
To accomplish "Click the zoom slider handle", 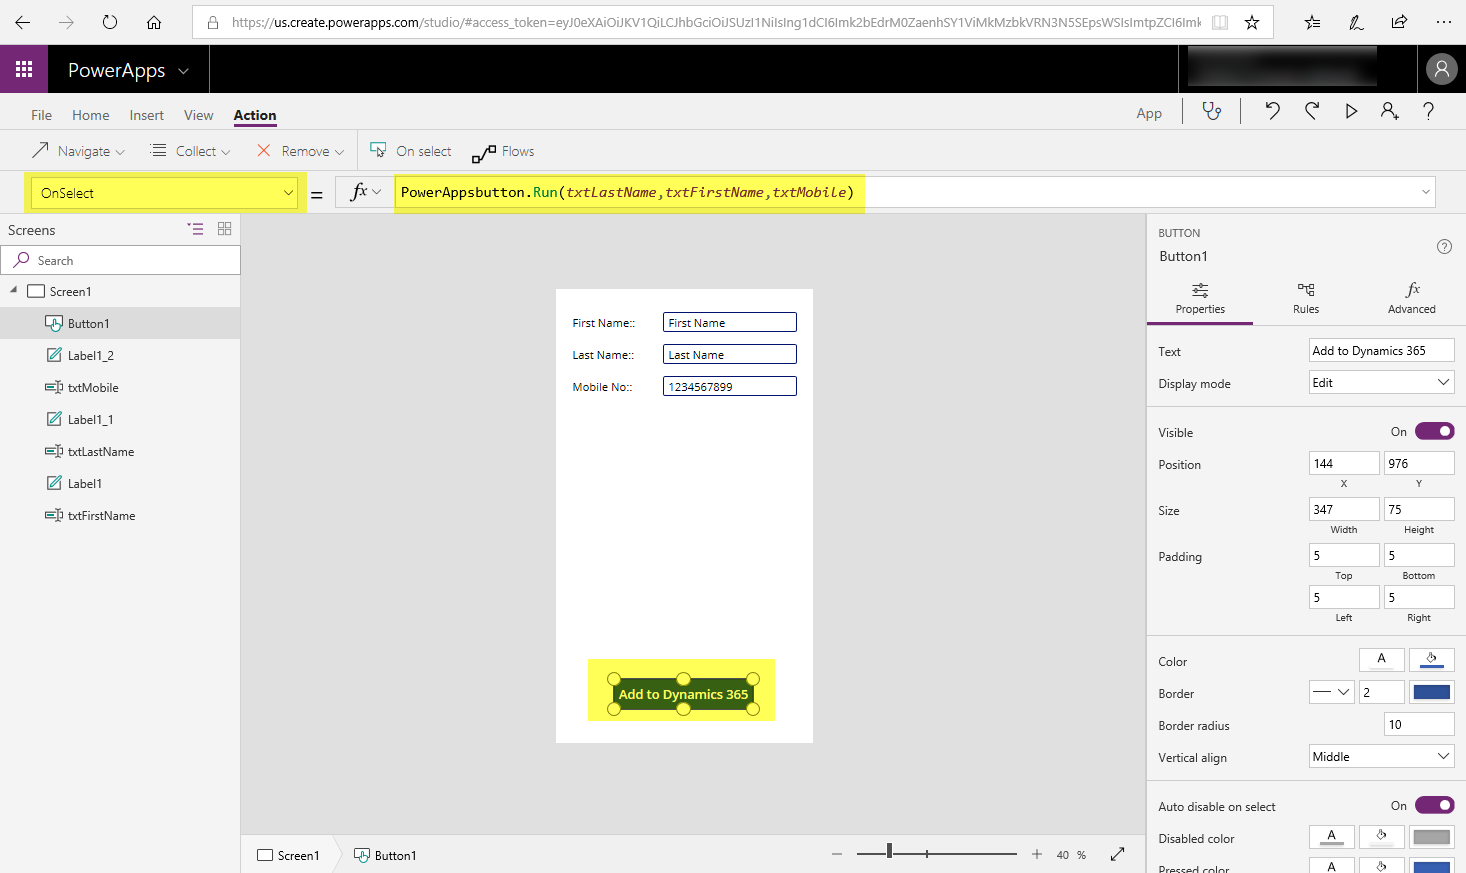I will tap(889, 852).
